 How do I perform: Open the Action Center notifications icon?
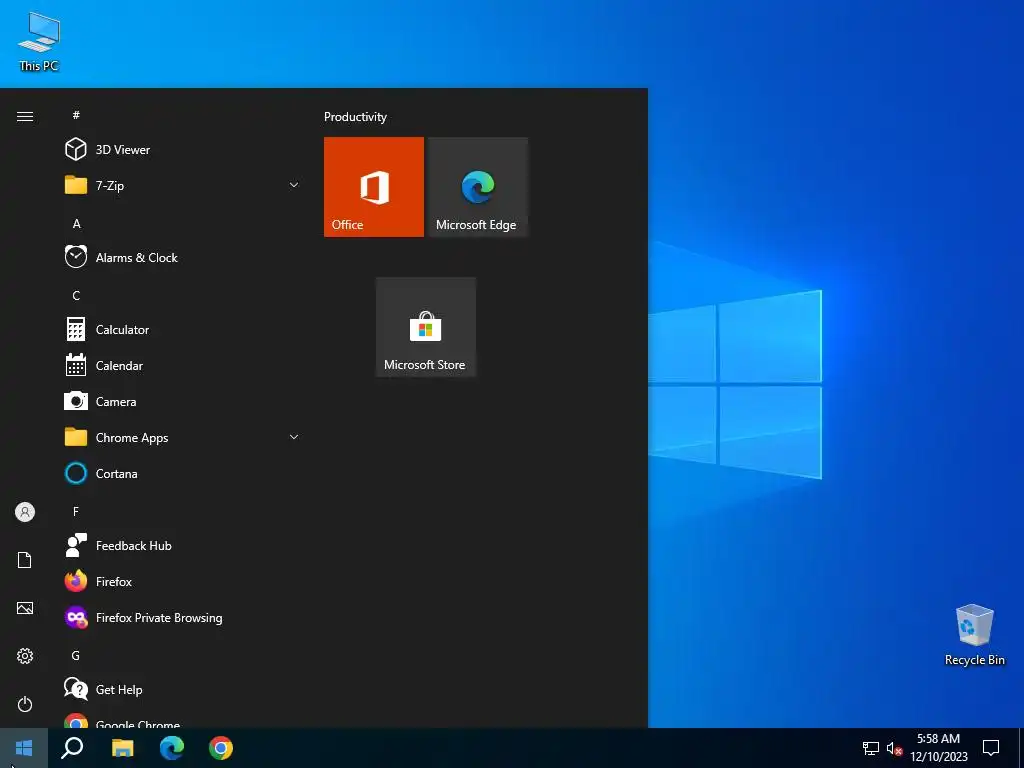(x=991, y=748)
